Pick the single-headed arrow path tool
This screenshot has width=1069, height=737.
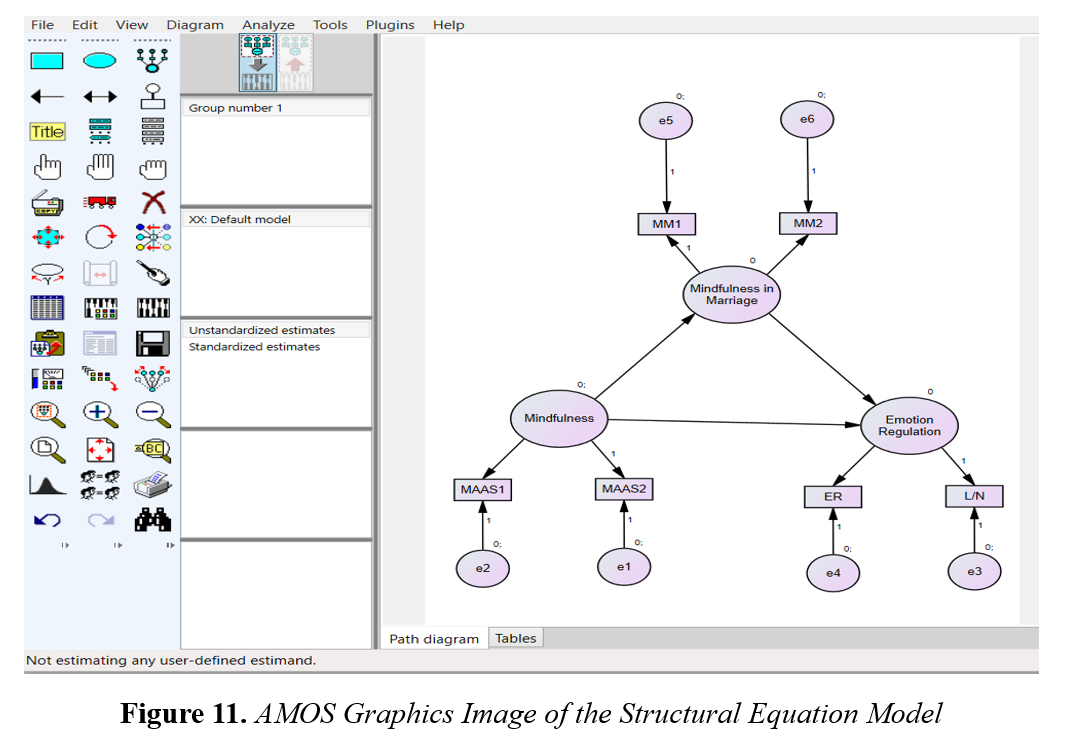click(46, 97)
